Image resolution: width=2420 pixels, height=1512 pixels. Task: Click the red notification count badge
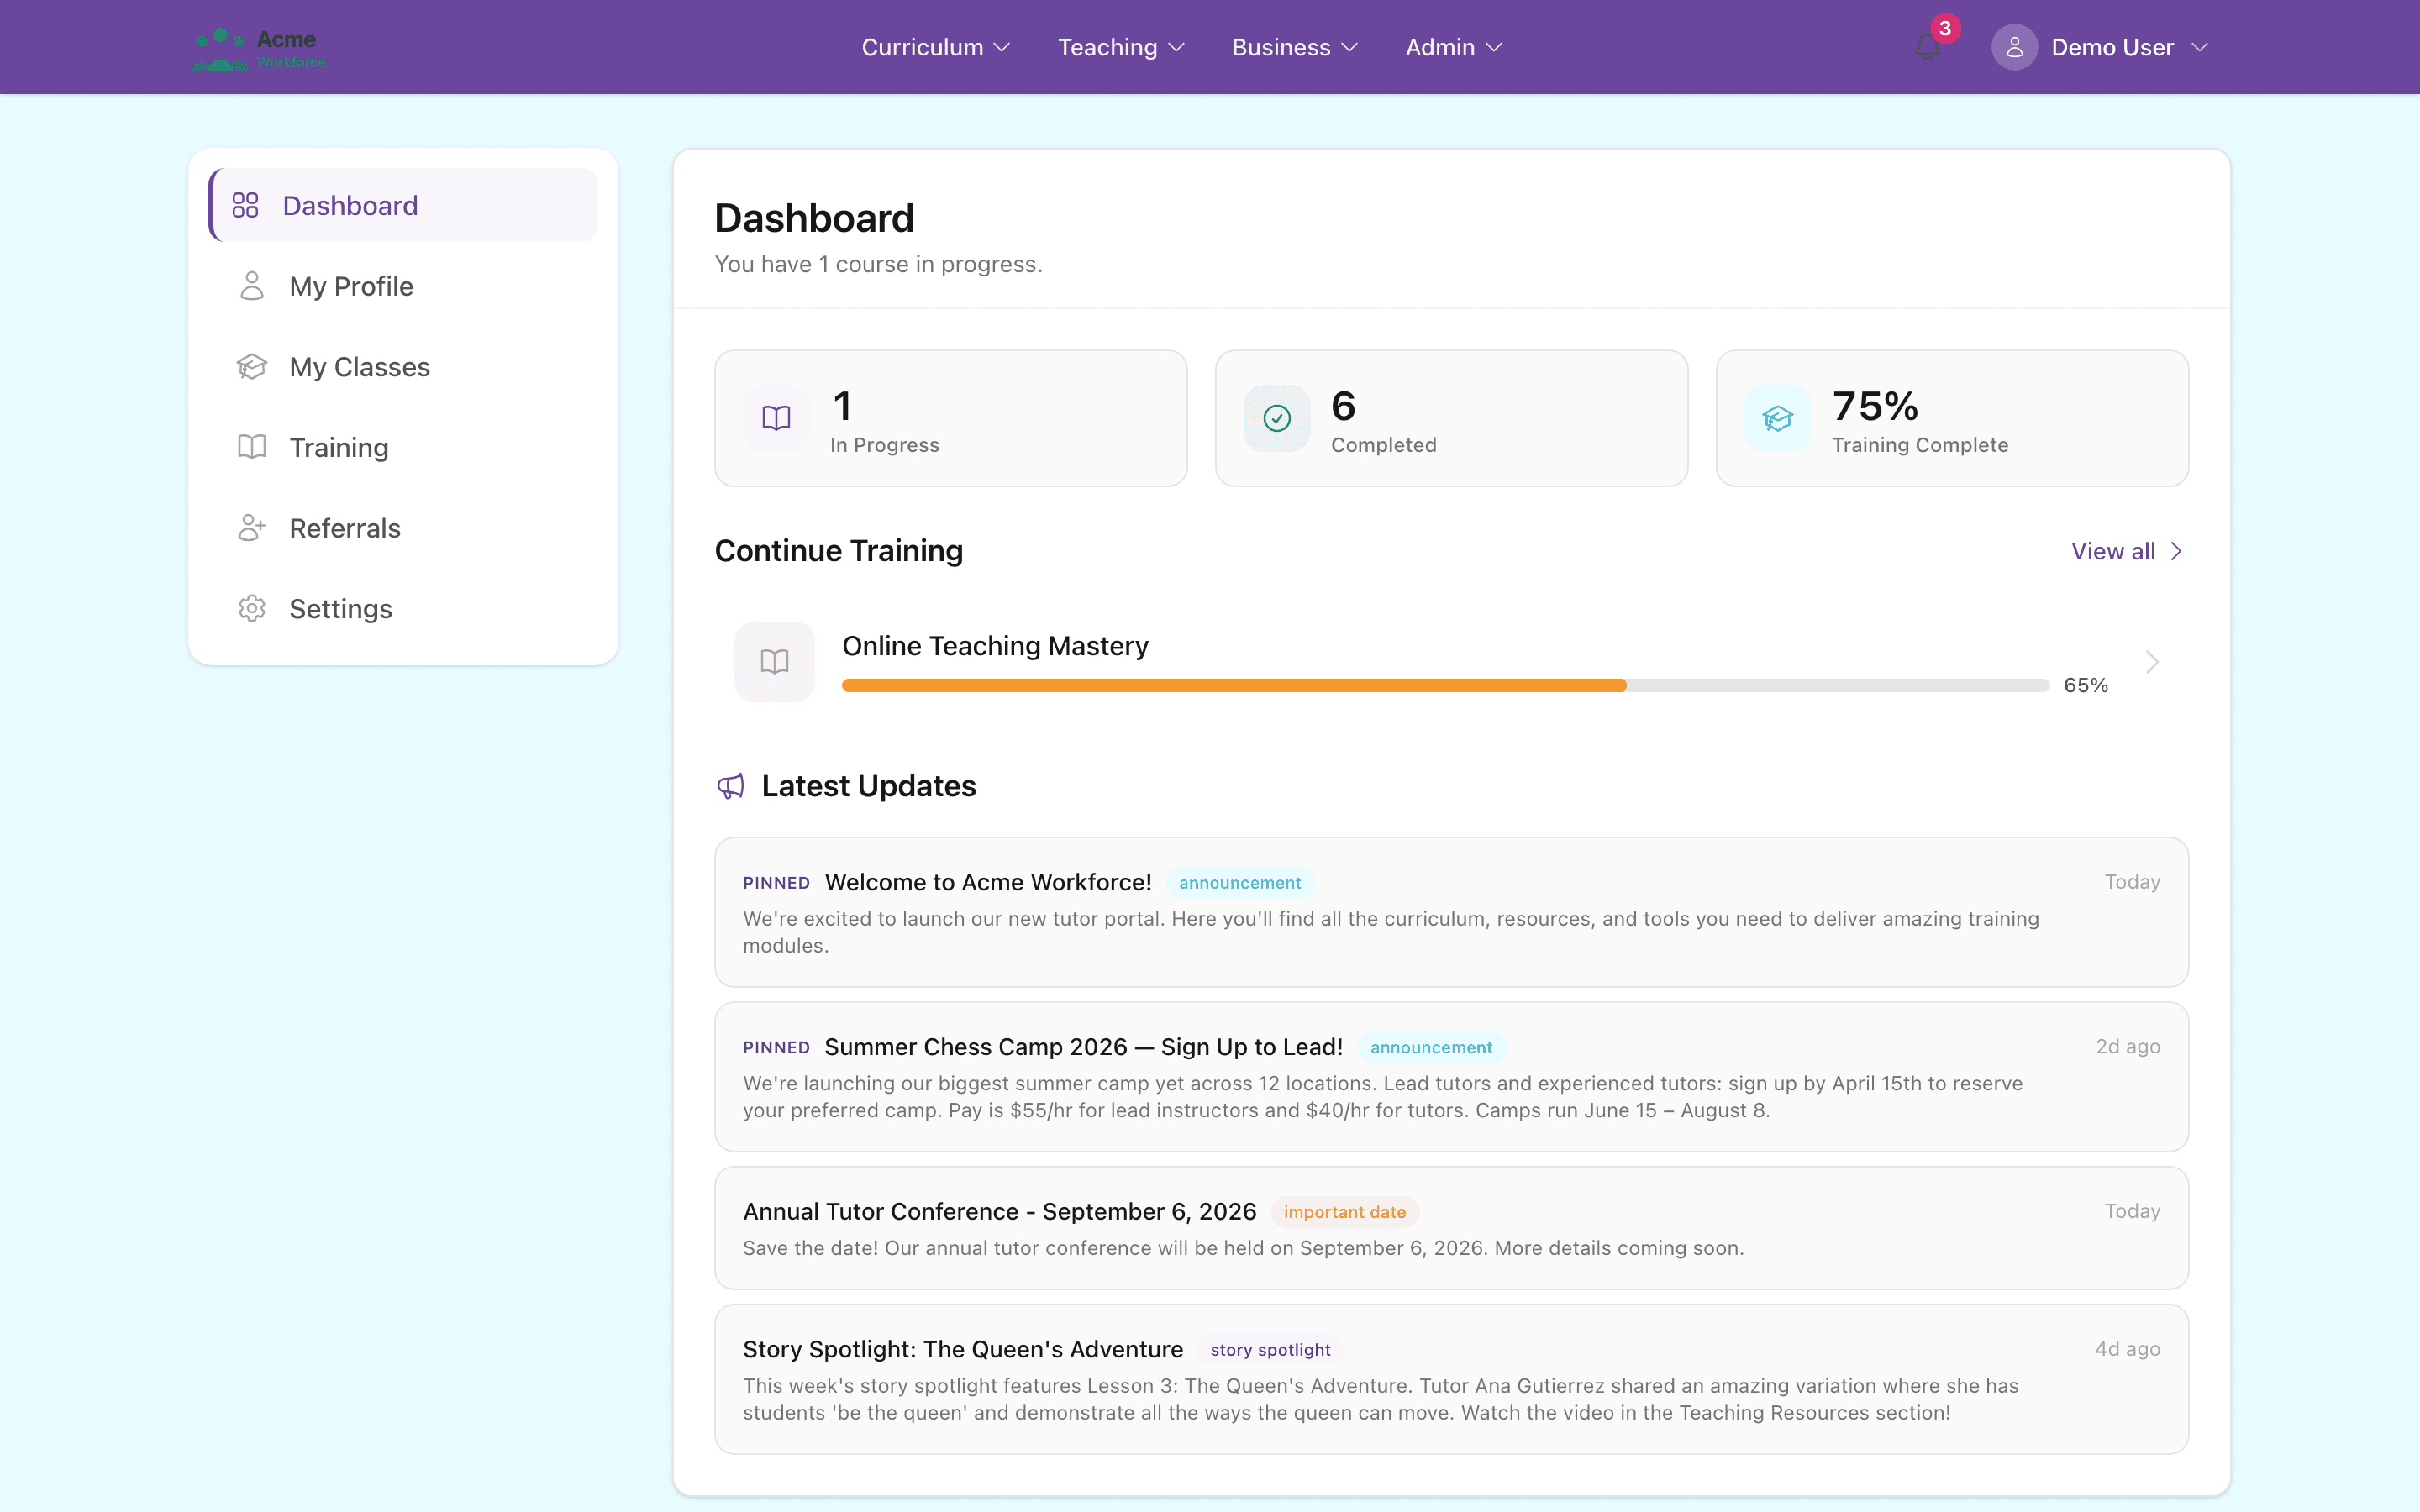pyautogui.click(x=1945, y=28)
